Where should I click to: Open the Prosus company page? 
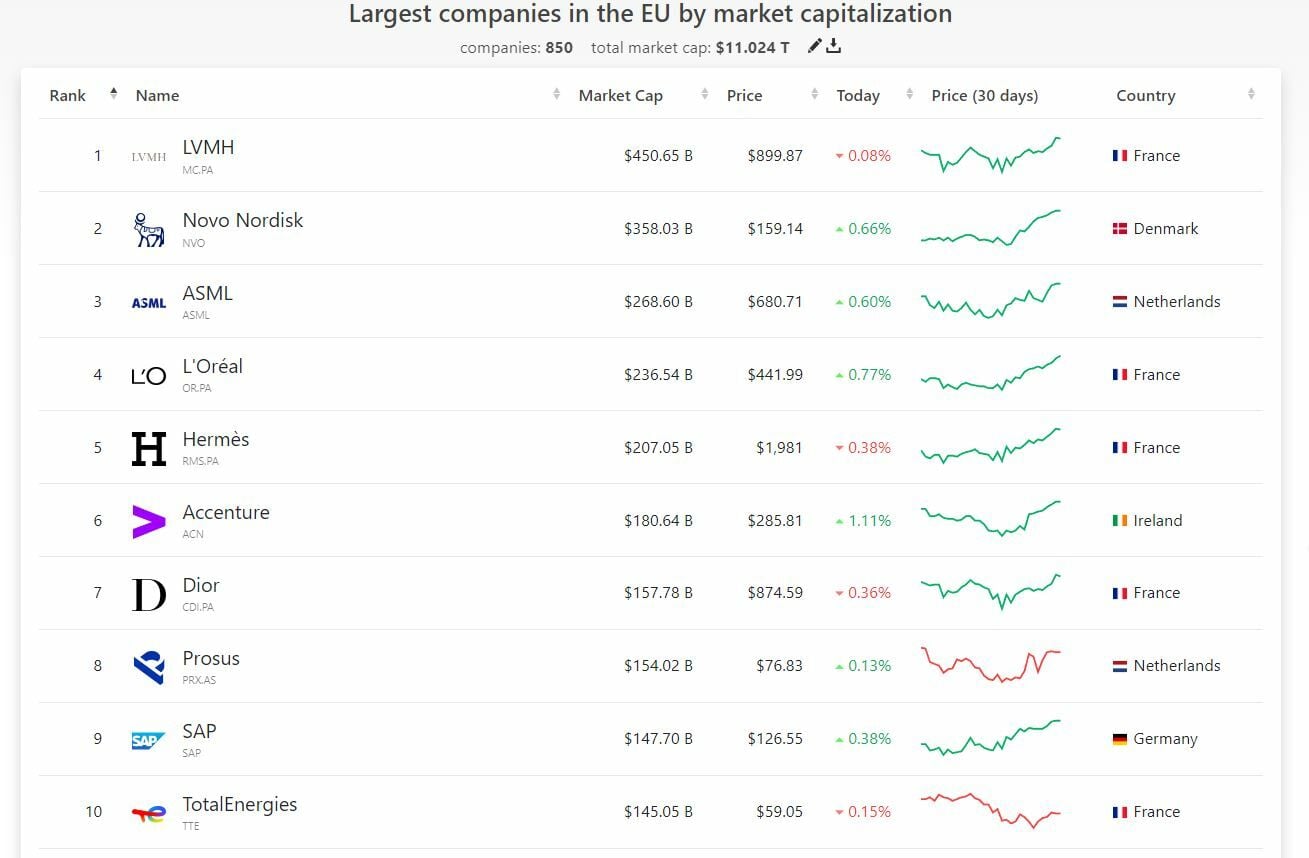(x=211, y=658)
